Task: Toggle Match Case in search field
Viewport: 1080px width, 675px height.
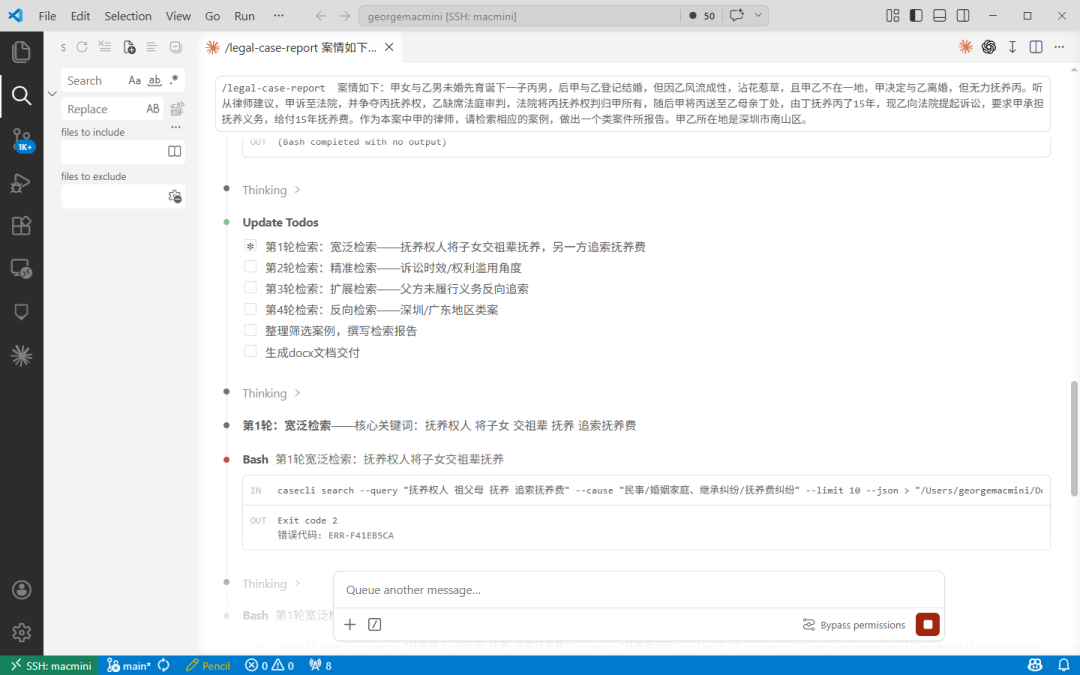Action: click(x=134, y=81)
